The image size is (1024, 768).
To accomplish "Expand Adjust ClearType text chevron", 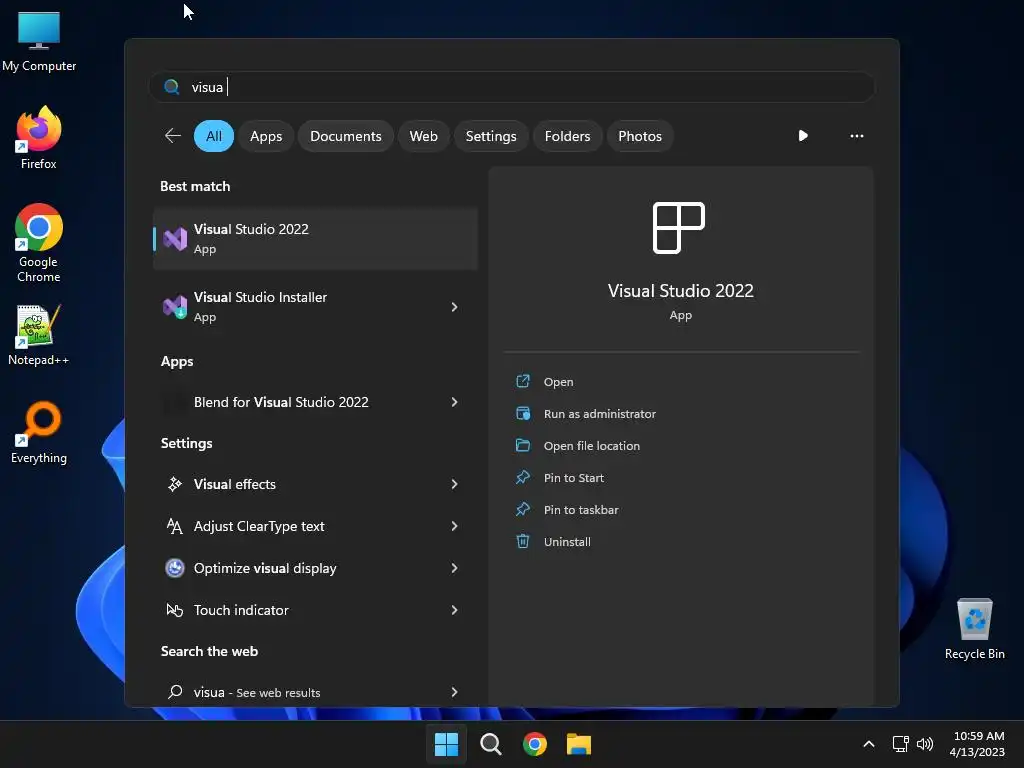I will tap(455, 526).
